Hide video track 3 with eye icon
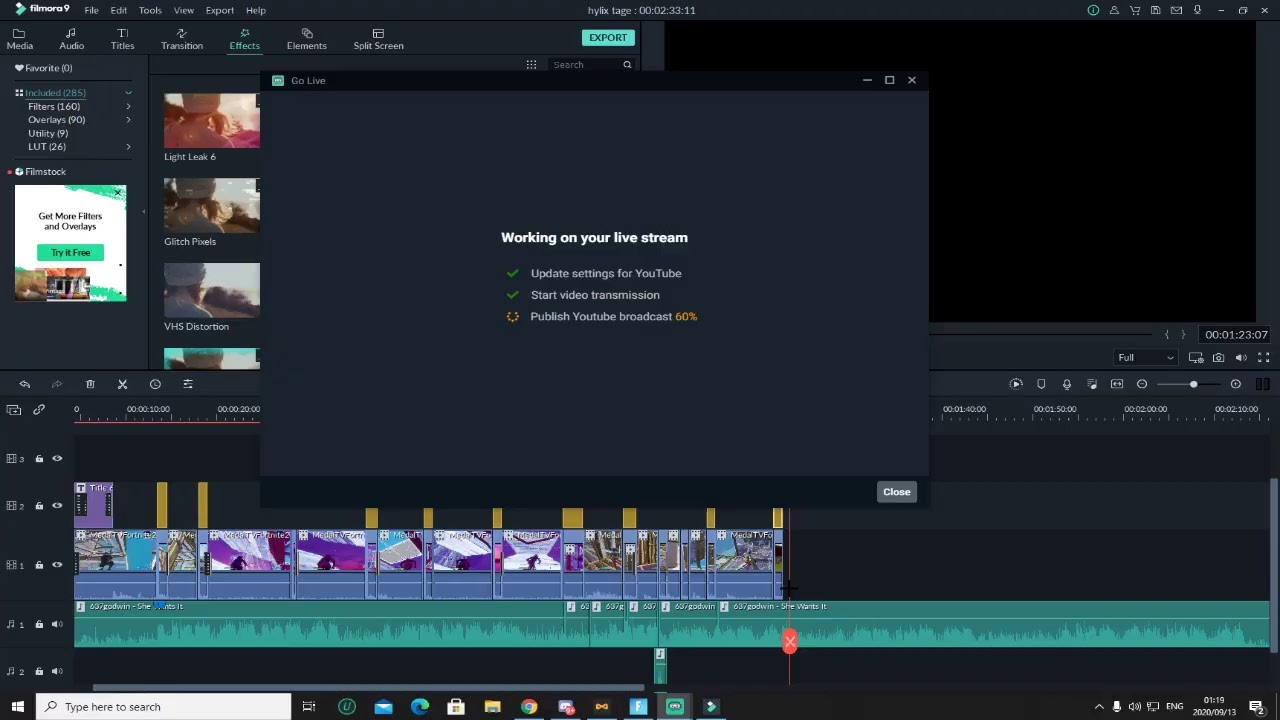 [57, 459]
